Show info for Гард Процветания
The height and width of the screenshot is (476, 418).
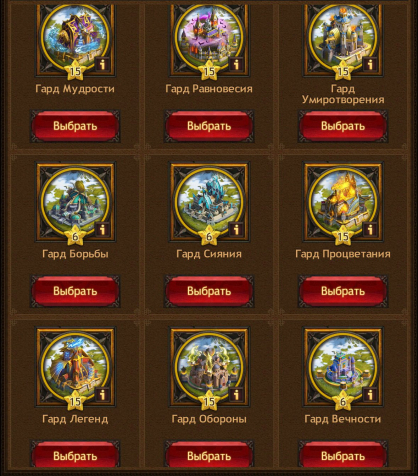click(370, 229)
